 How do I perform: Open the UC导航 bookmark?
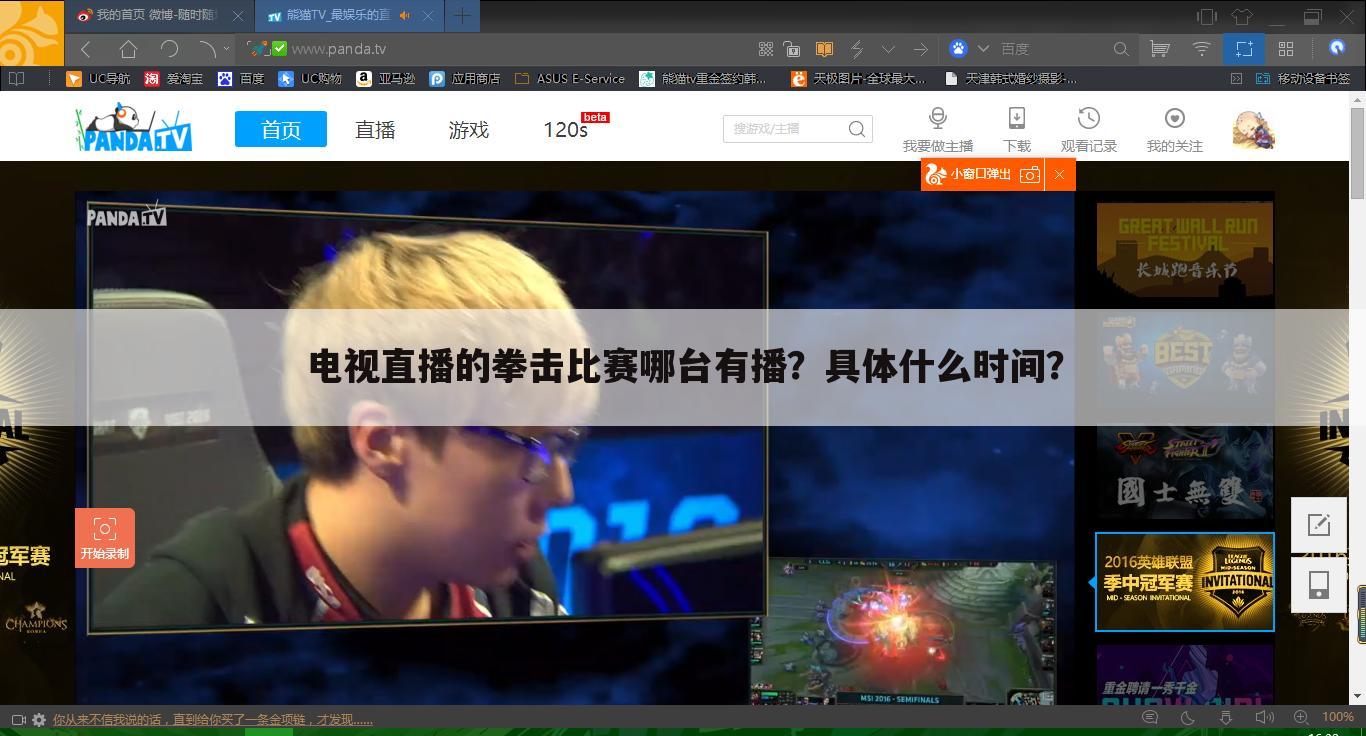tap(99, 78)
